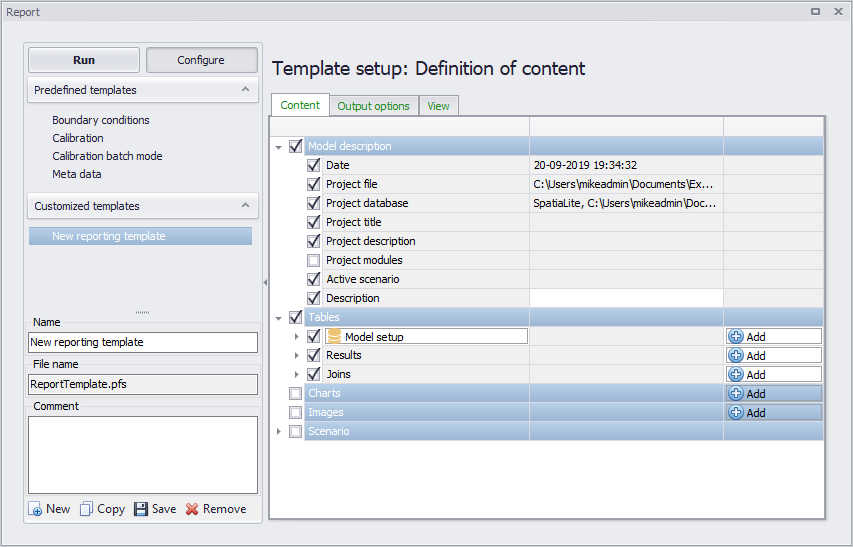Image resolution: width=853 pixels, height=547 pixels.
Task: Uncheck the Date checkbox
Action: pyautogui.click(x=313, y=165)
